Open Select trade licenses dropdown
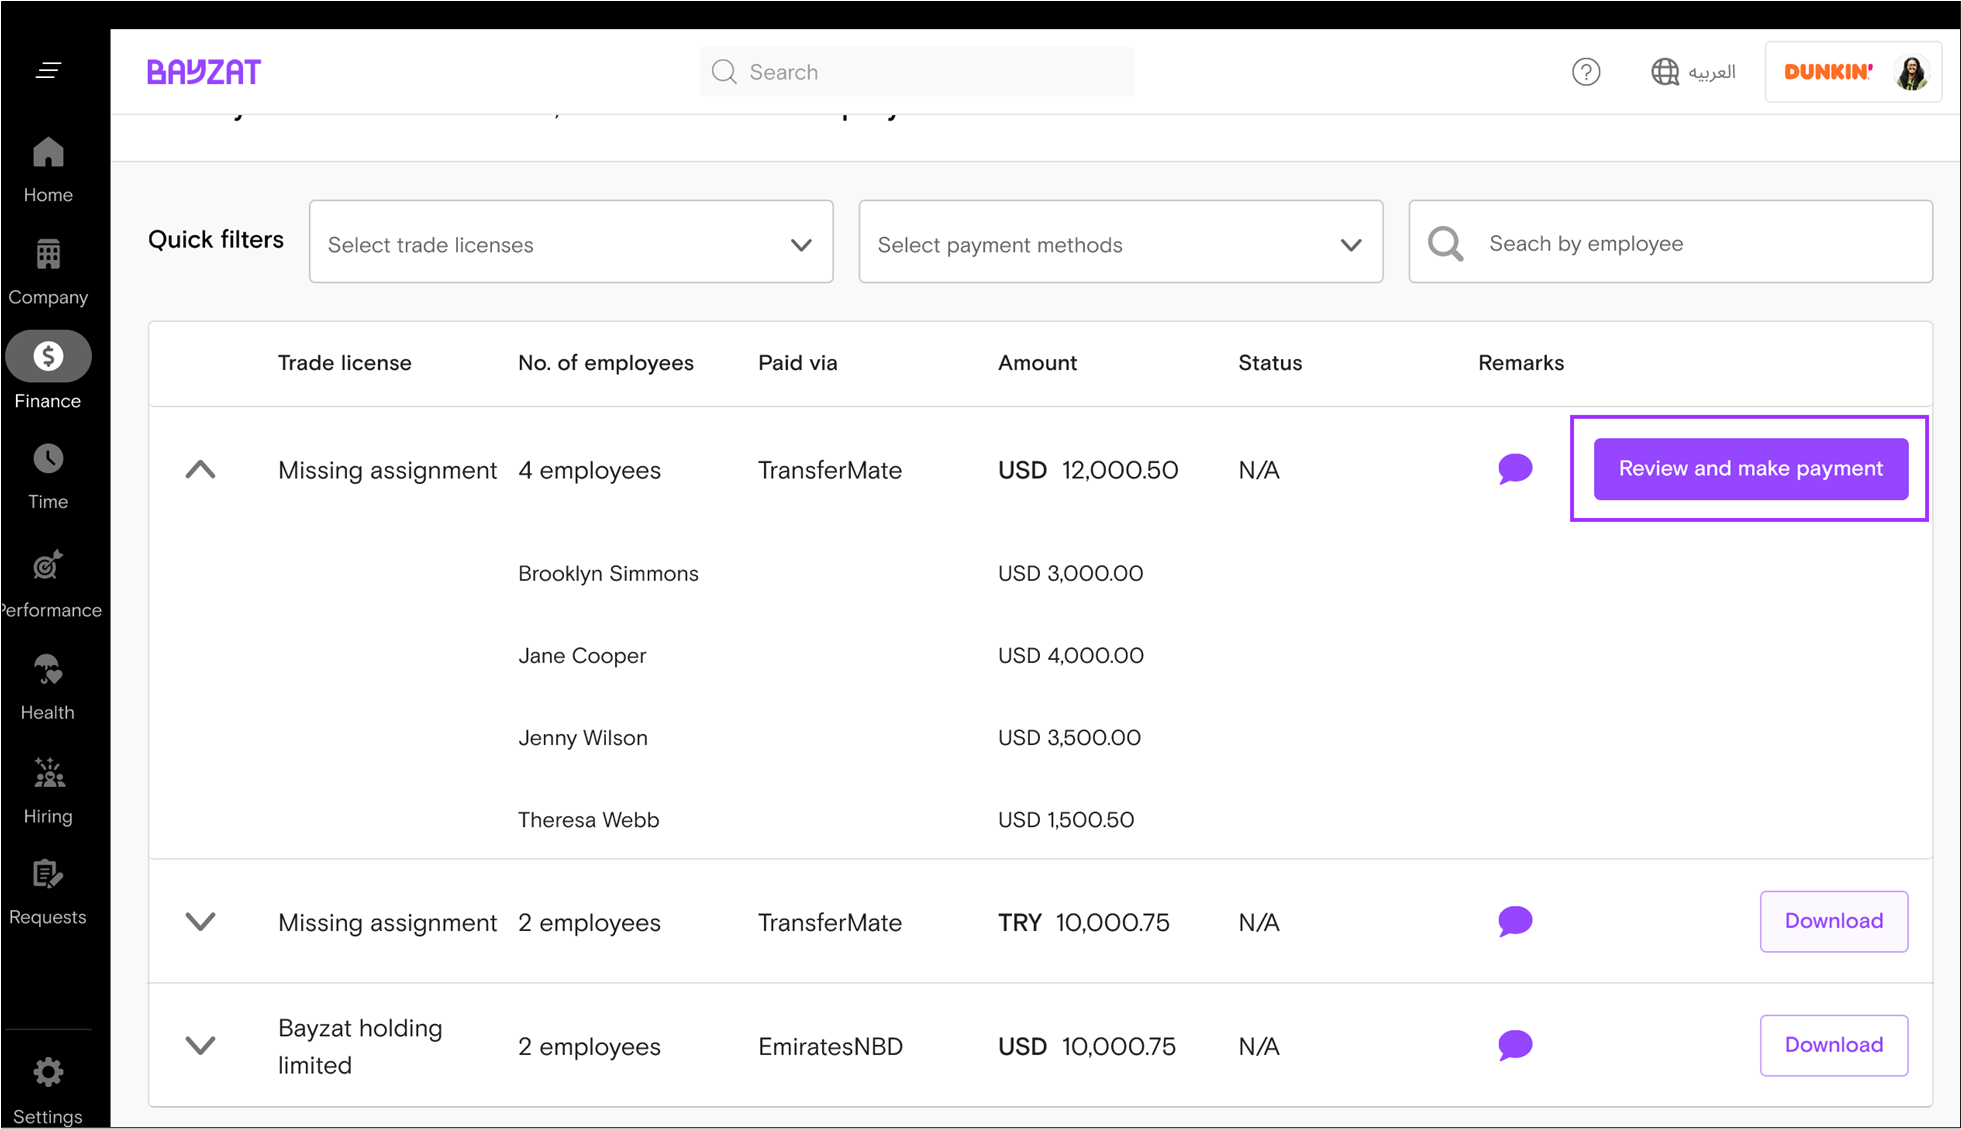The width and height of the screenshot is (1962, 1129). [x=571, y=243]
